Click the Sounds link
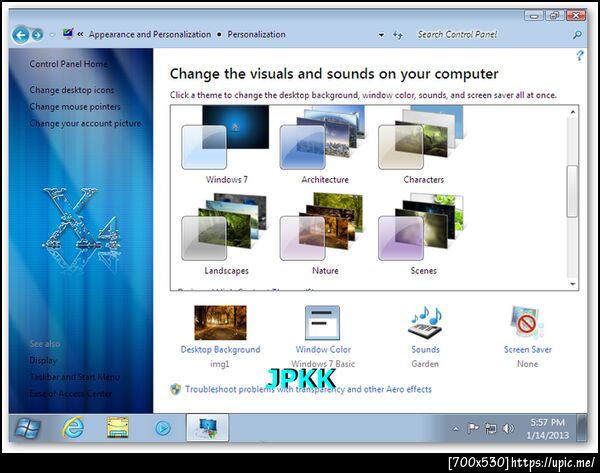 pos(426,349)
